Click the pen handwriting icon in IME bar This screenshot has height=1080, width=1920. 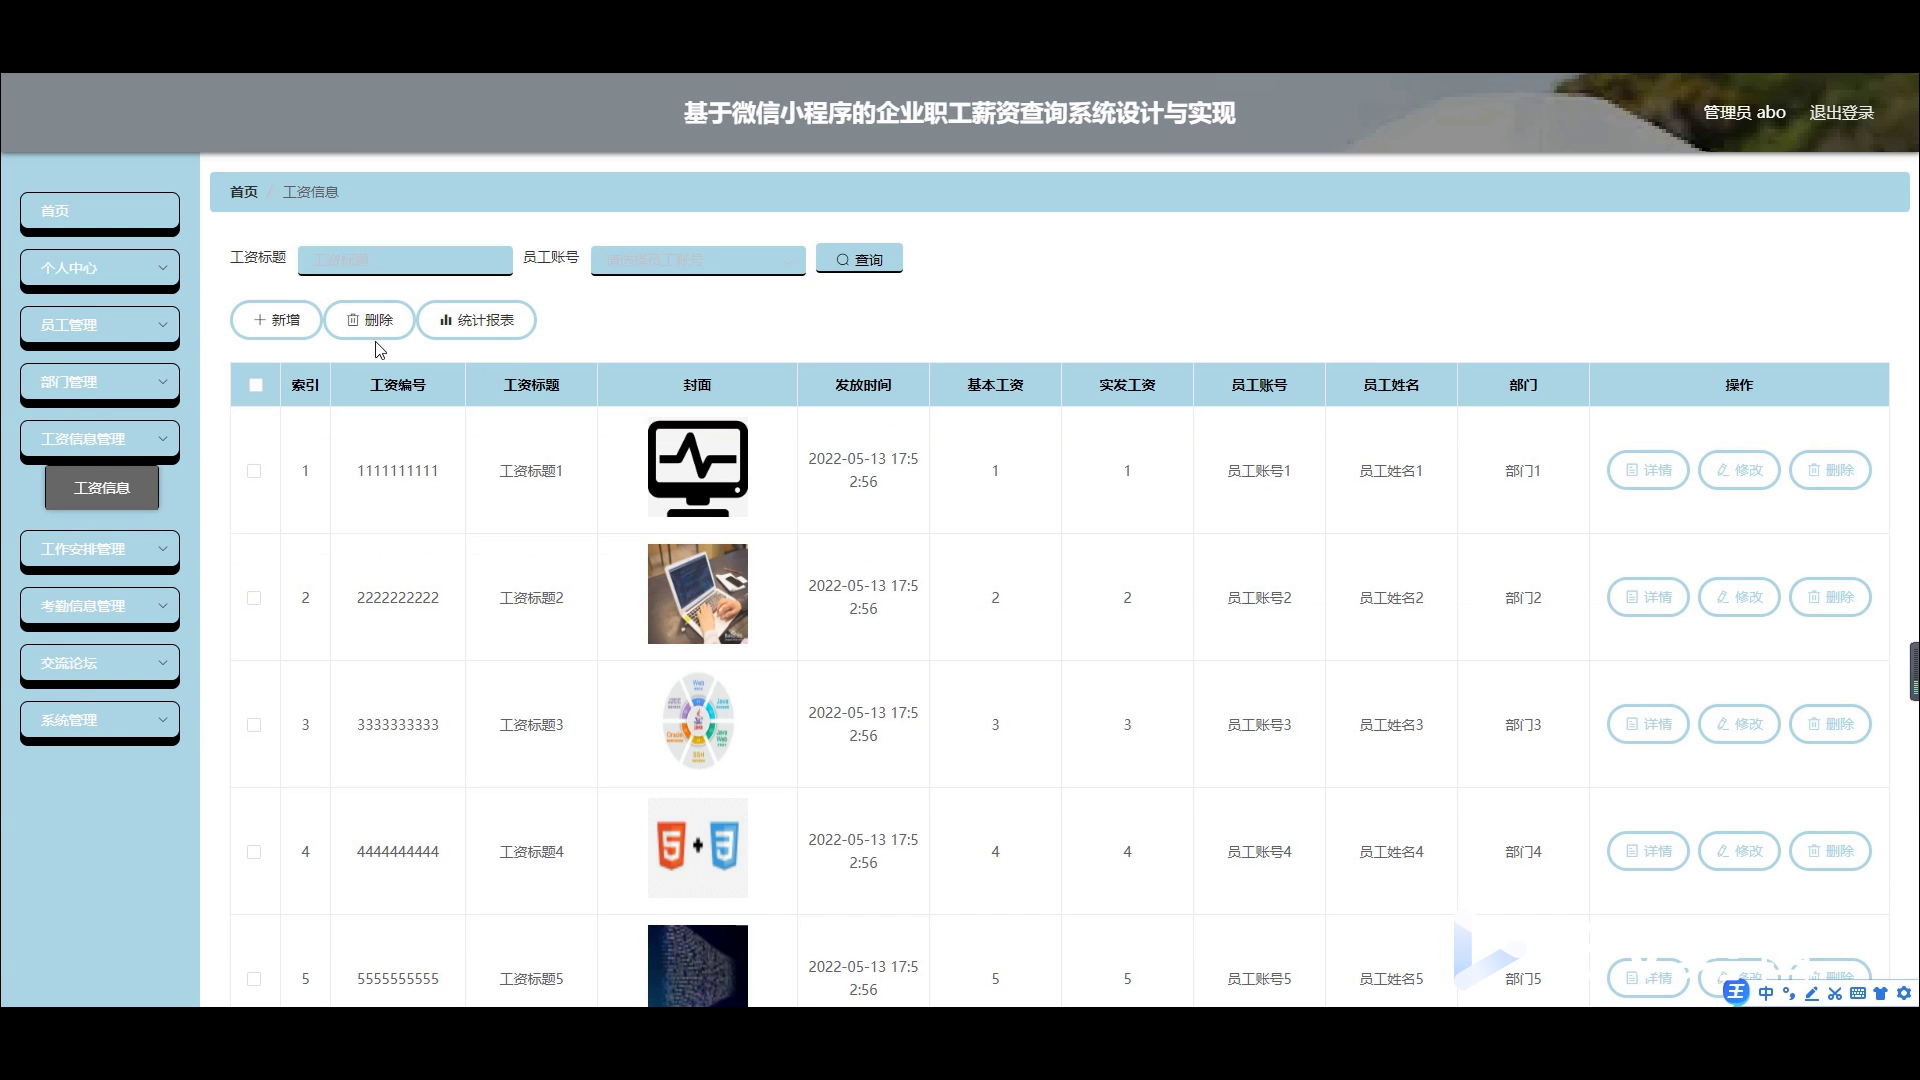point(1812,993)
